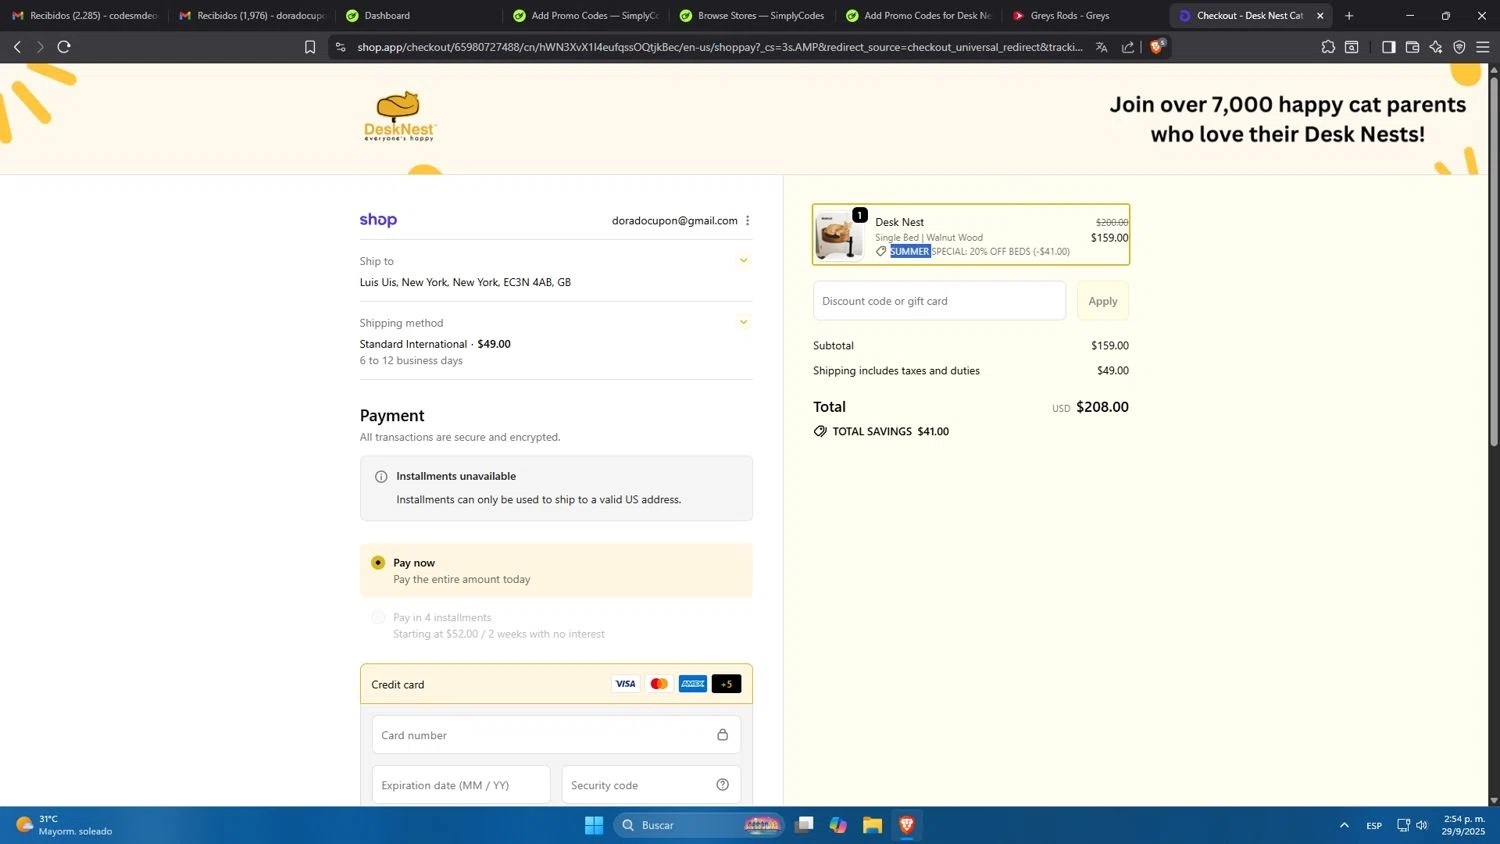The height and width of the screenshot is (844, 1500).
Task: Go back using the browser back arrow
Action: tap(17, 47)
